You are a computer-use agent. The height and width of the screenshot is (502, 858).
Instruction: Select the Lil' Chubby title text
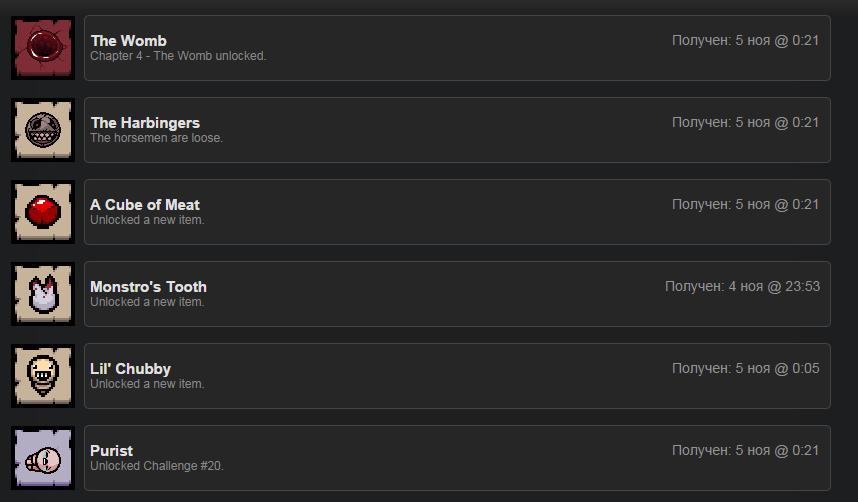pyautogui.click(x=130, y=369)
